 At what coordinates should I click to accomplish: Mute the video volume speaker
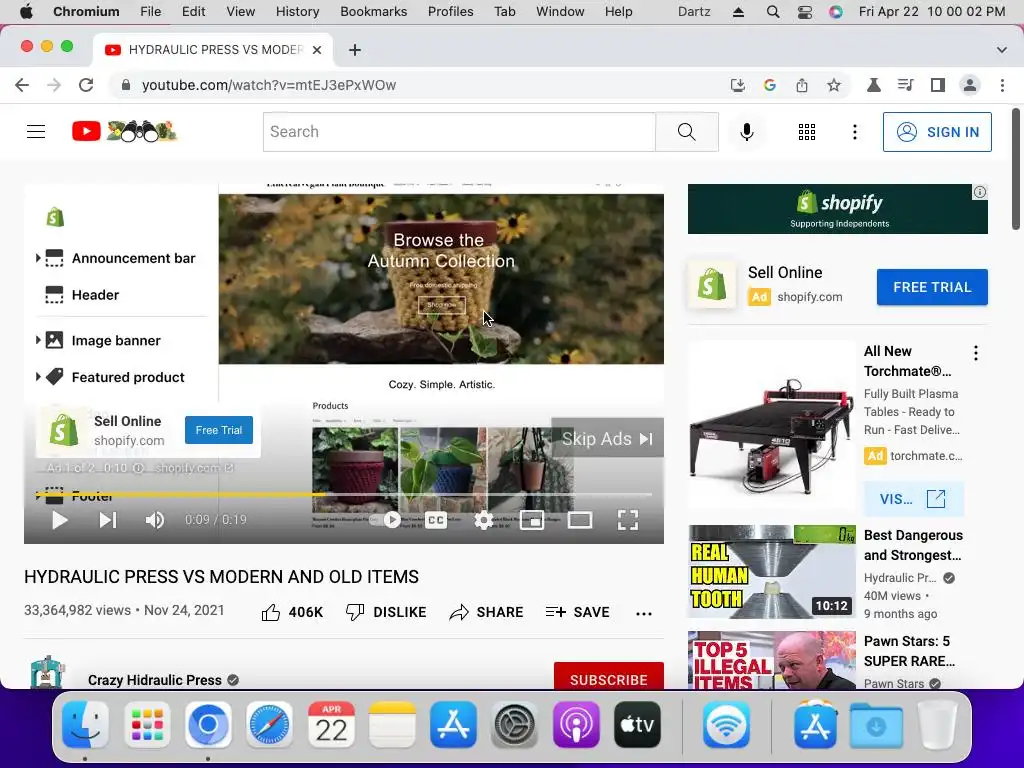pyautogui.click(x=155, y=520)
